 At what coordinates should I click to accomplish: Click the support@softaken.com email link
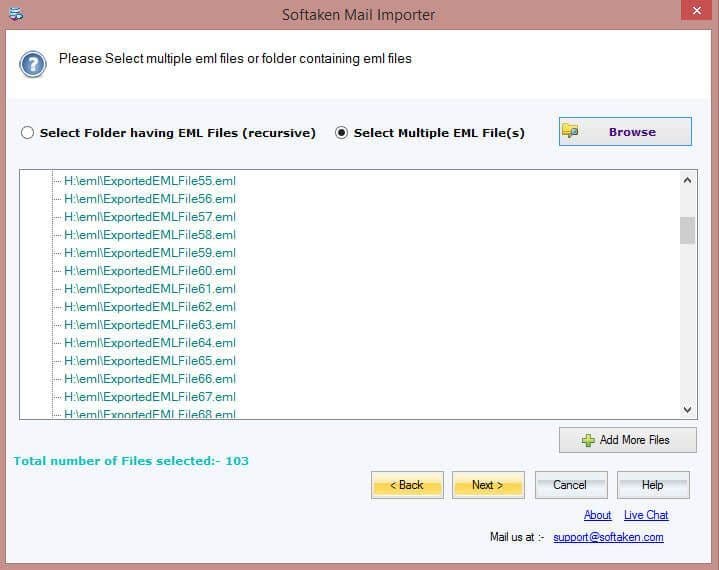coord(608,537)
